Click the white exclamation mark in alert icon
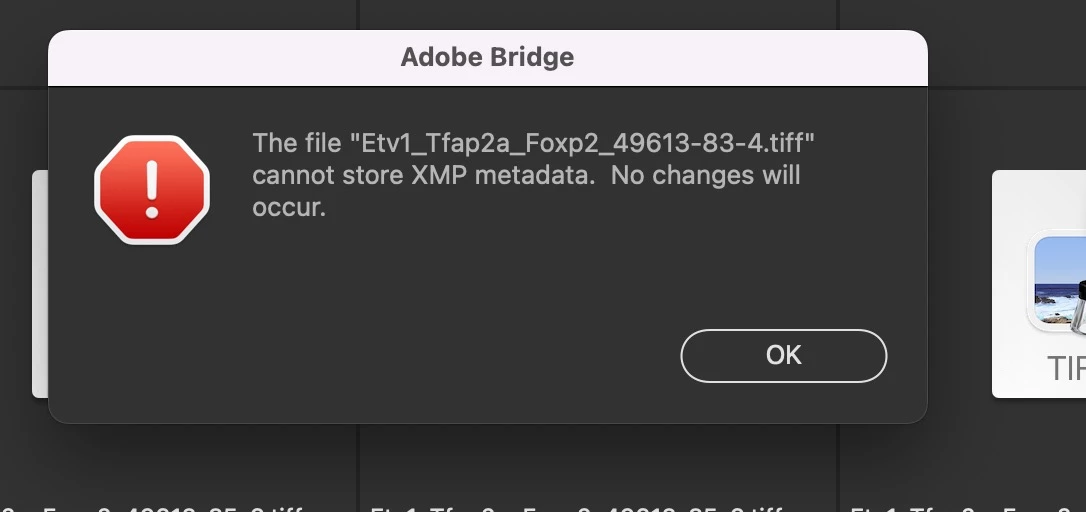Image resolution: width=1086 pixels, height=512 pixels. (152, 189)
